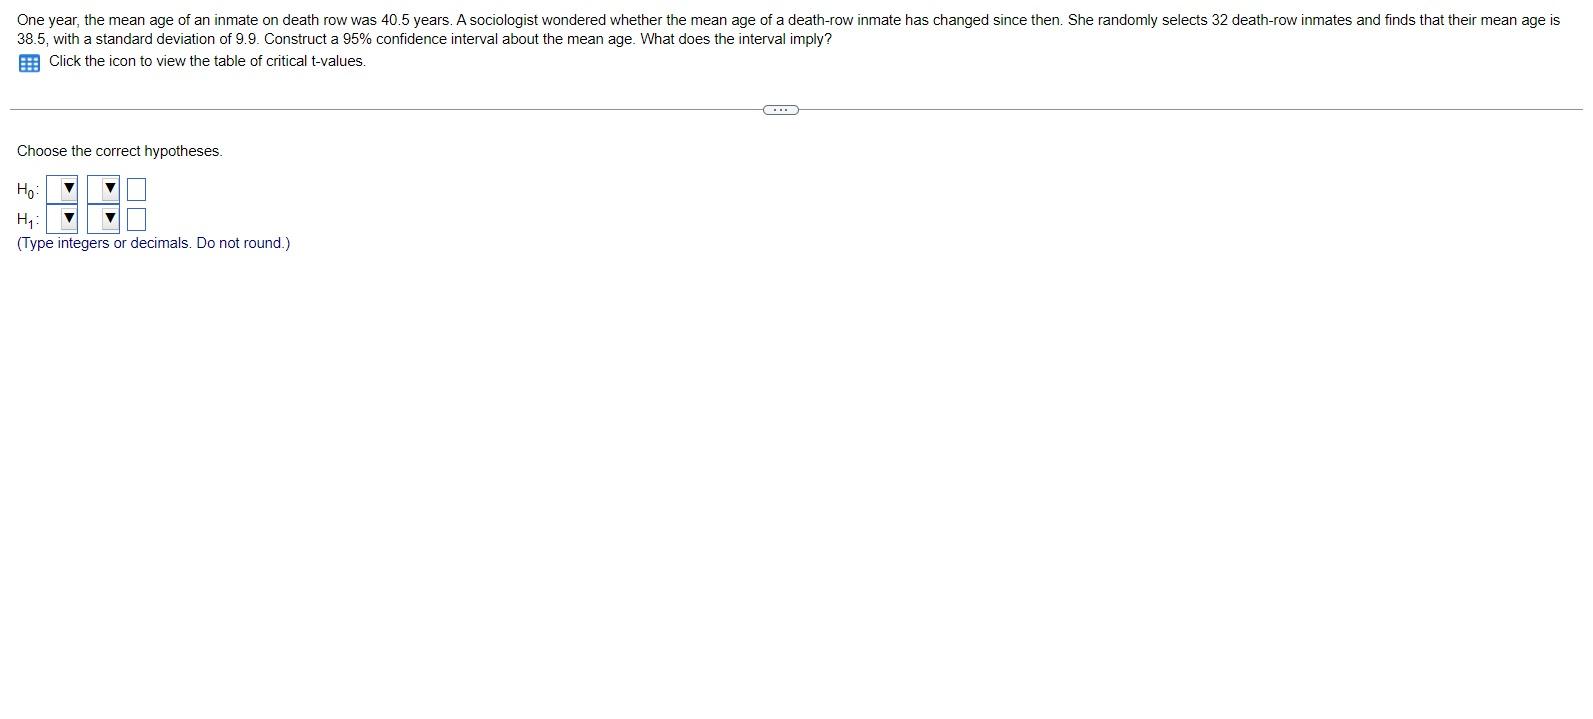
Task: Open the first H1 dropdown
Action: 63,218
